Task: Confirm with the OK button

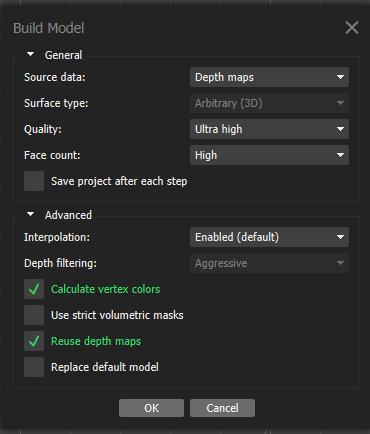Action: point(151,408)
